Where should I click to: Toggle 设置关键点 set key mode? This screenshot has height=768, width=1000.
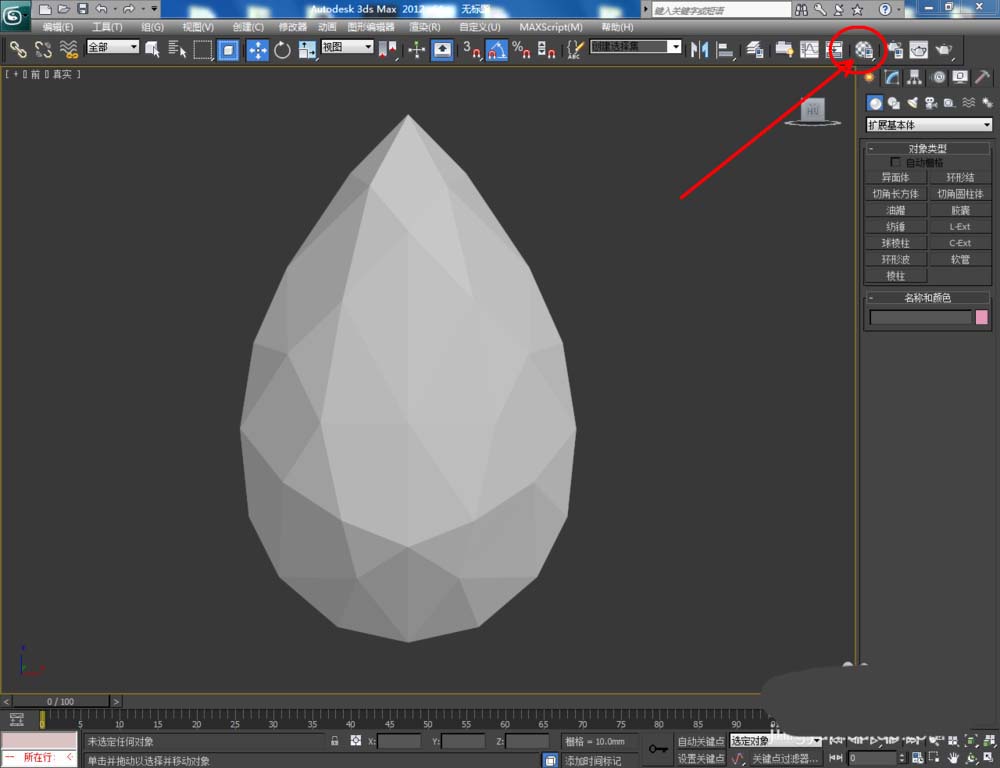[x=700, y=758]
